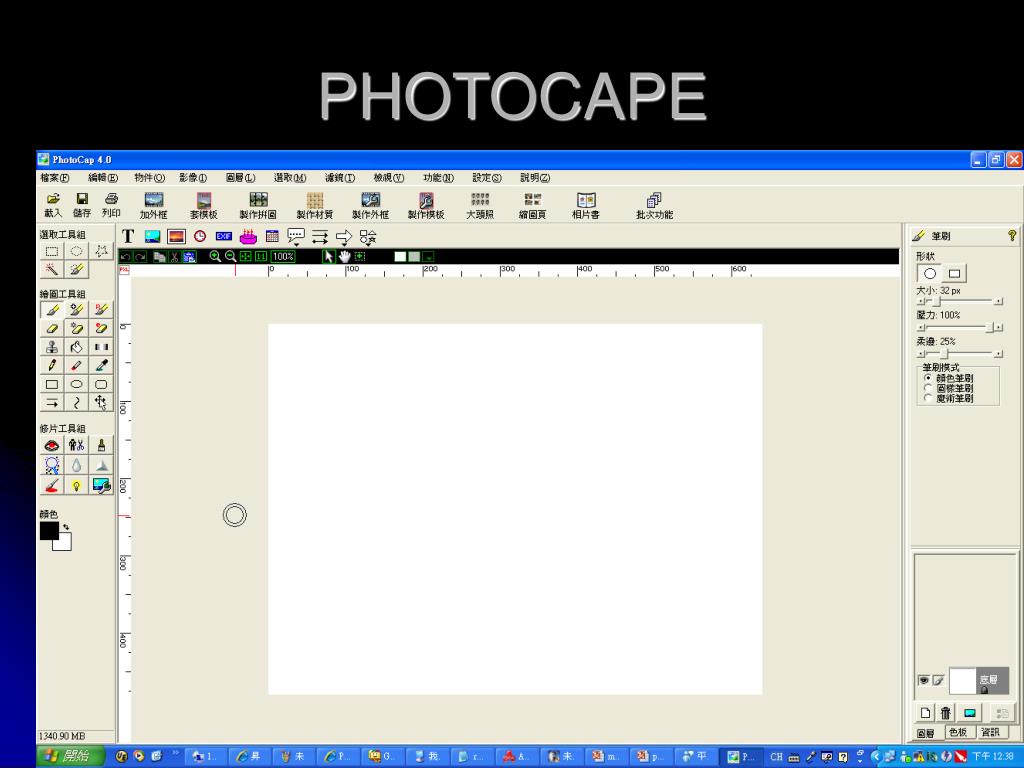Select the light bulb brighten tool
This screenshot has height=768, width=1024.
[x=76, y=485]
